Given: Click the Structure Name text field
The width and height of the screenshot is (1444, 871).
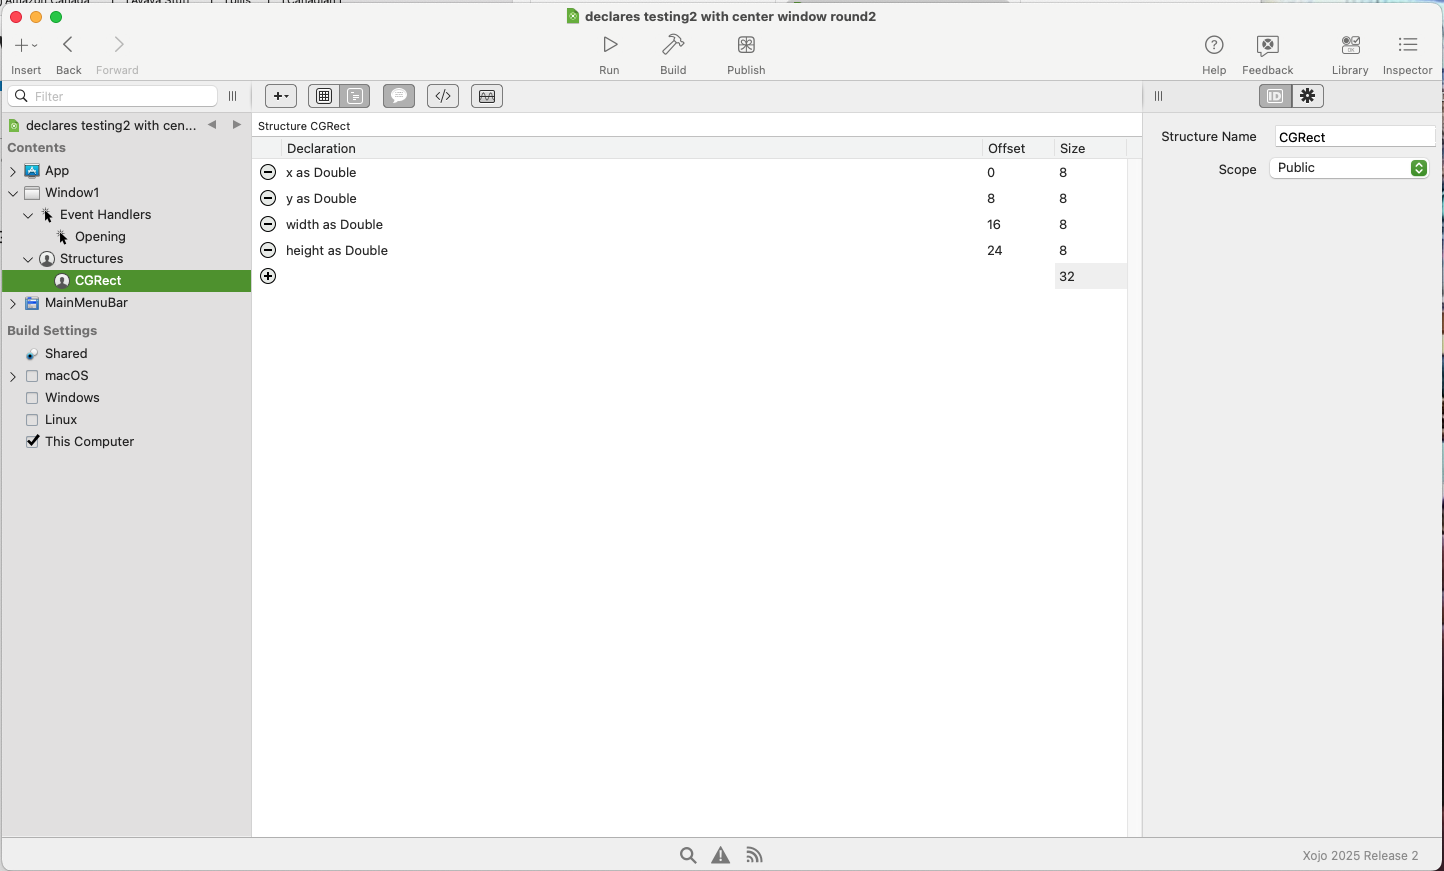Looking at the screenshot, I should pyautogui.click(x=1354, y=137).
